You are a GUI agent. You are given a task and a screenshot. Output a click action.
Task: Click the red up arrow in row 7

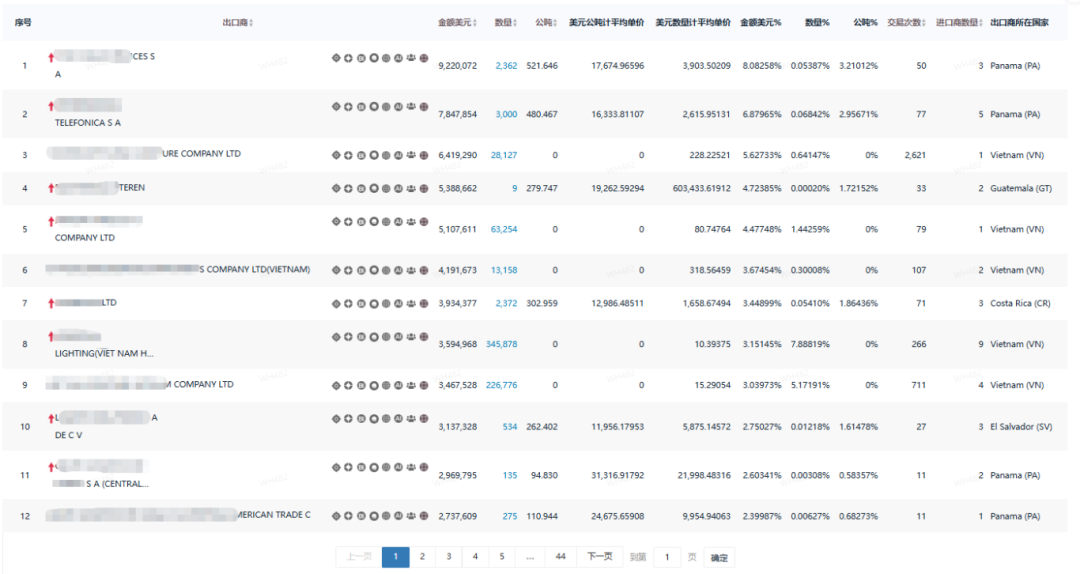coord(51,303)
